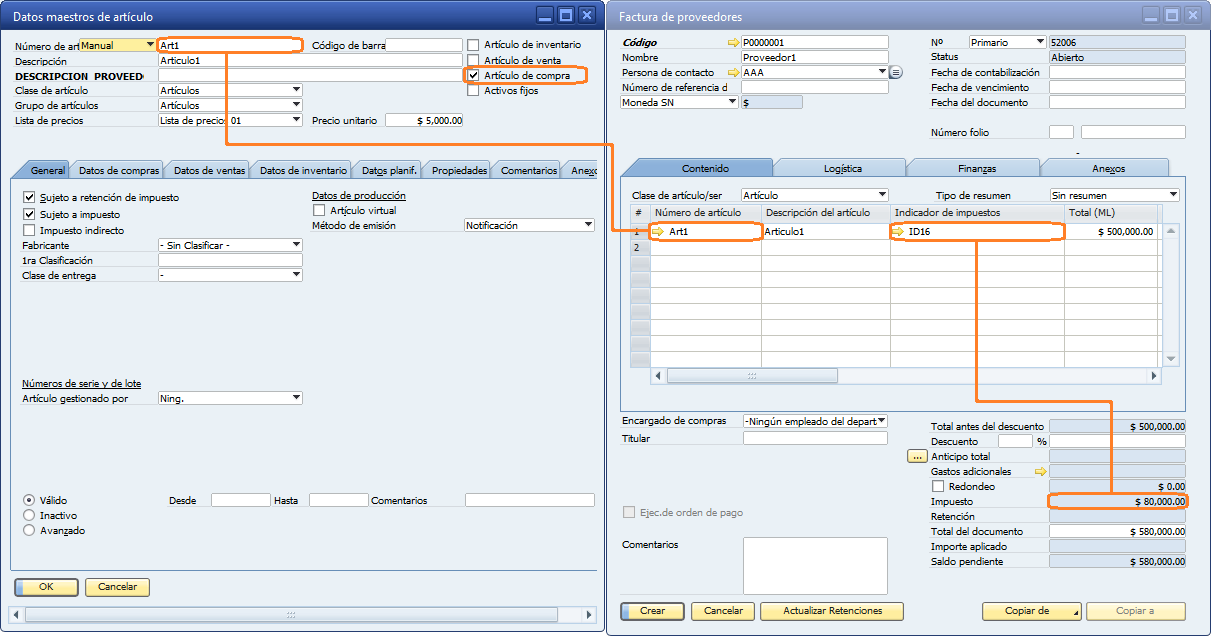Viewport: 1211px width, 636px height.
Task: Click the link arrow next to Persona de contacto
Action: 733,73
